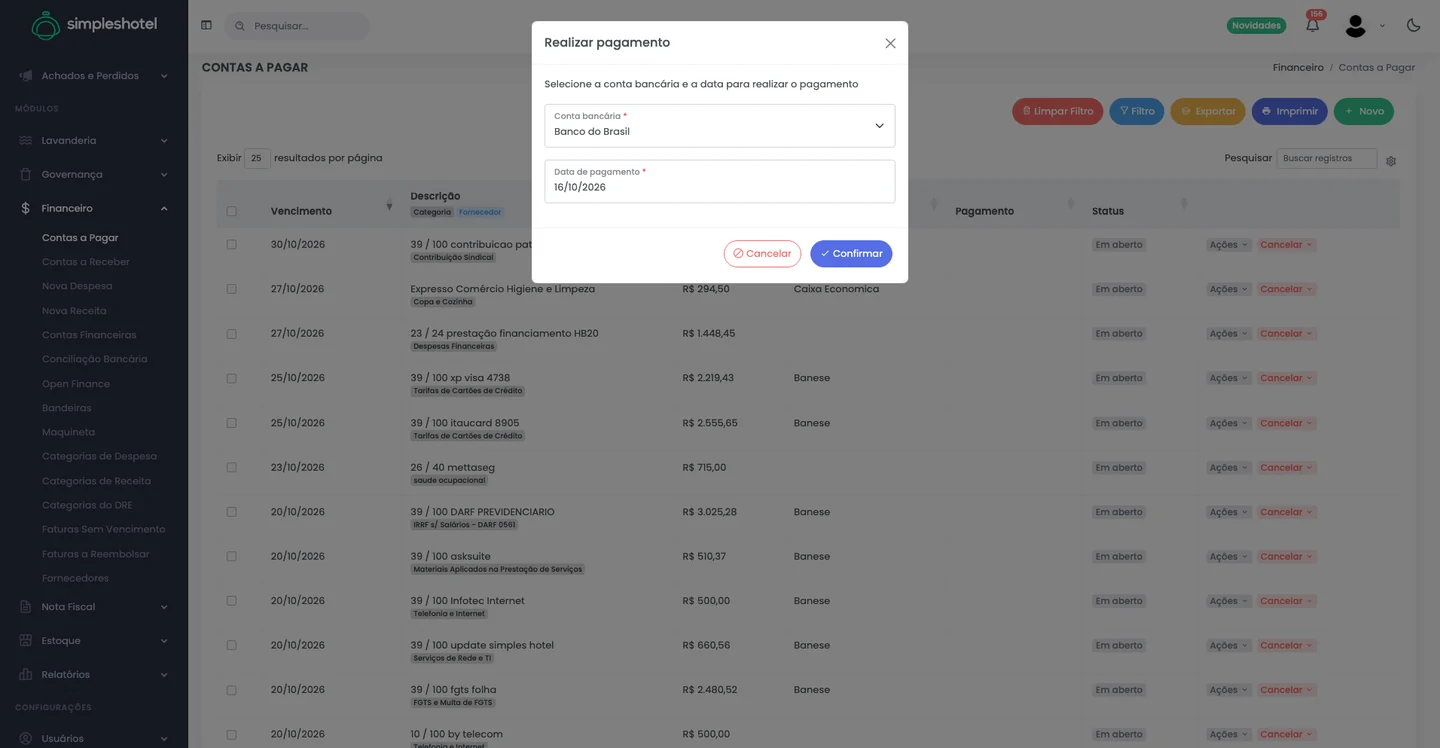Click the Achados e Perdidos icon
Image resolution: width=1440 pixels, height=748 pixels.
[26, 76]
